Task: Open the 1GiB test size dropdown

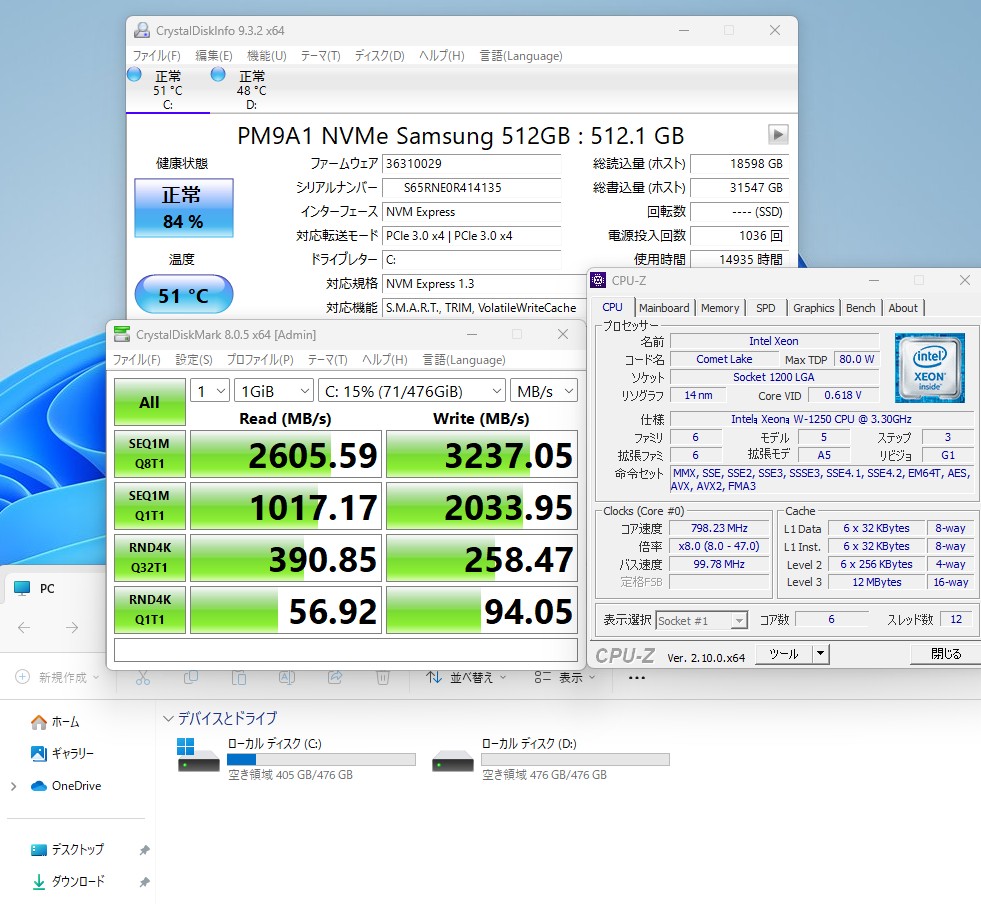Action: click(x=274, y=392)
